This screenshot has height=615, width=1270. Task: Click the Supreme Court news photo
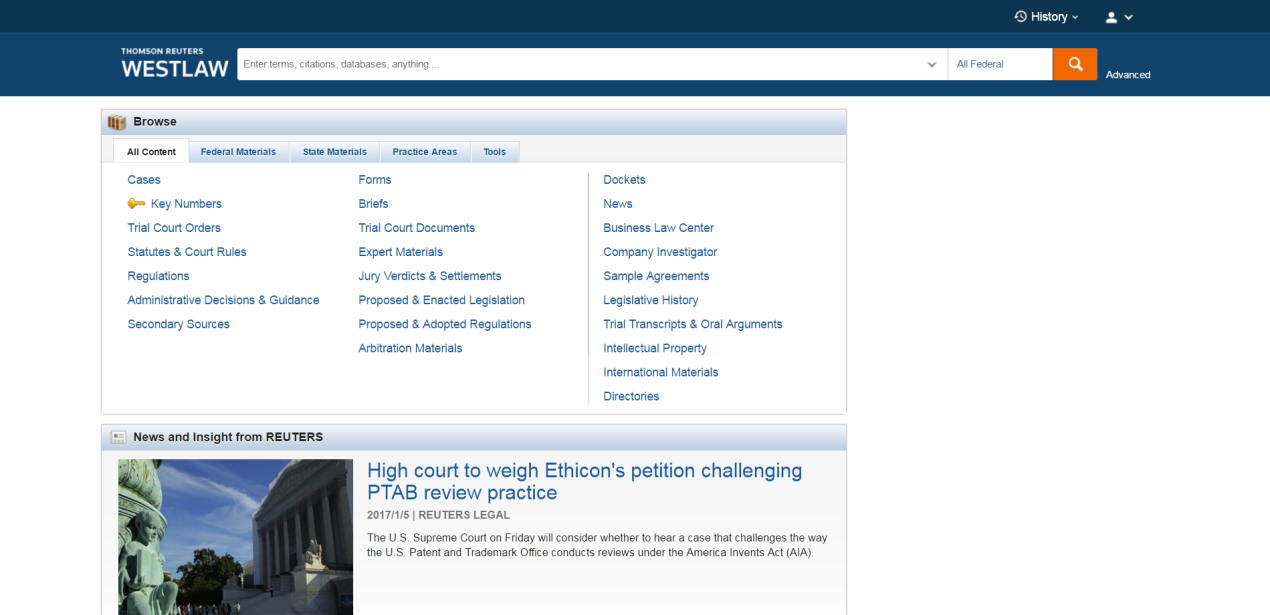235,537
